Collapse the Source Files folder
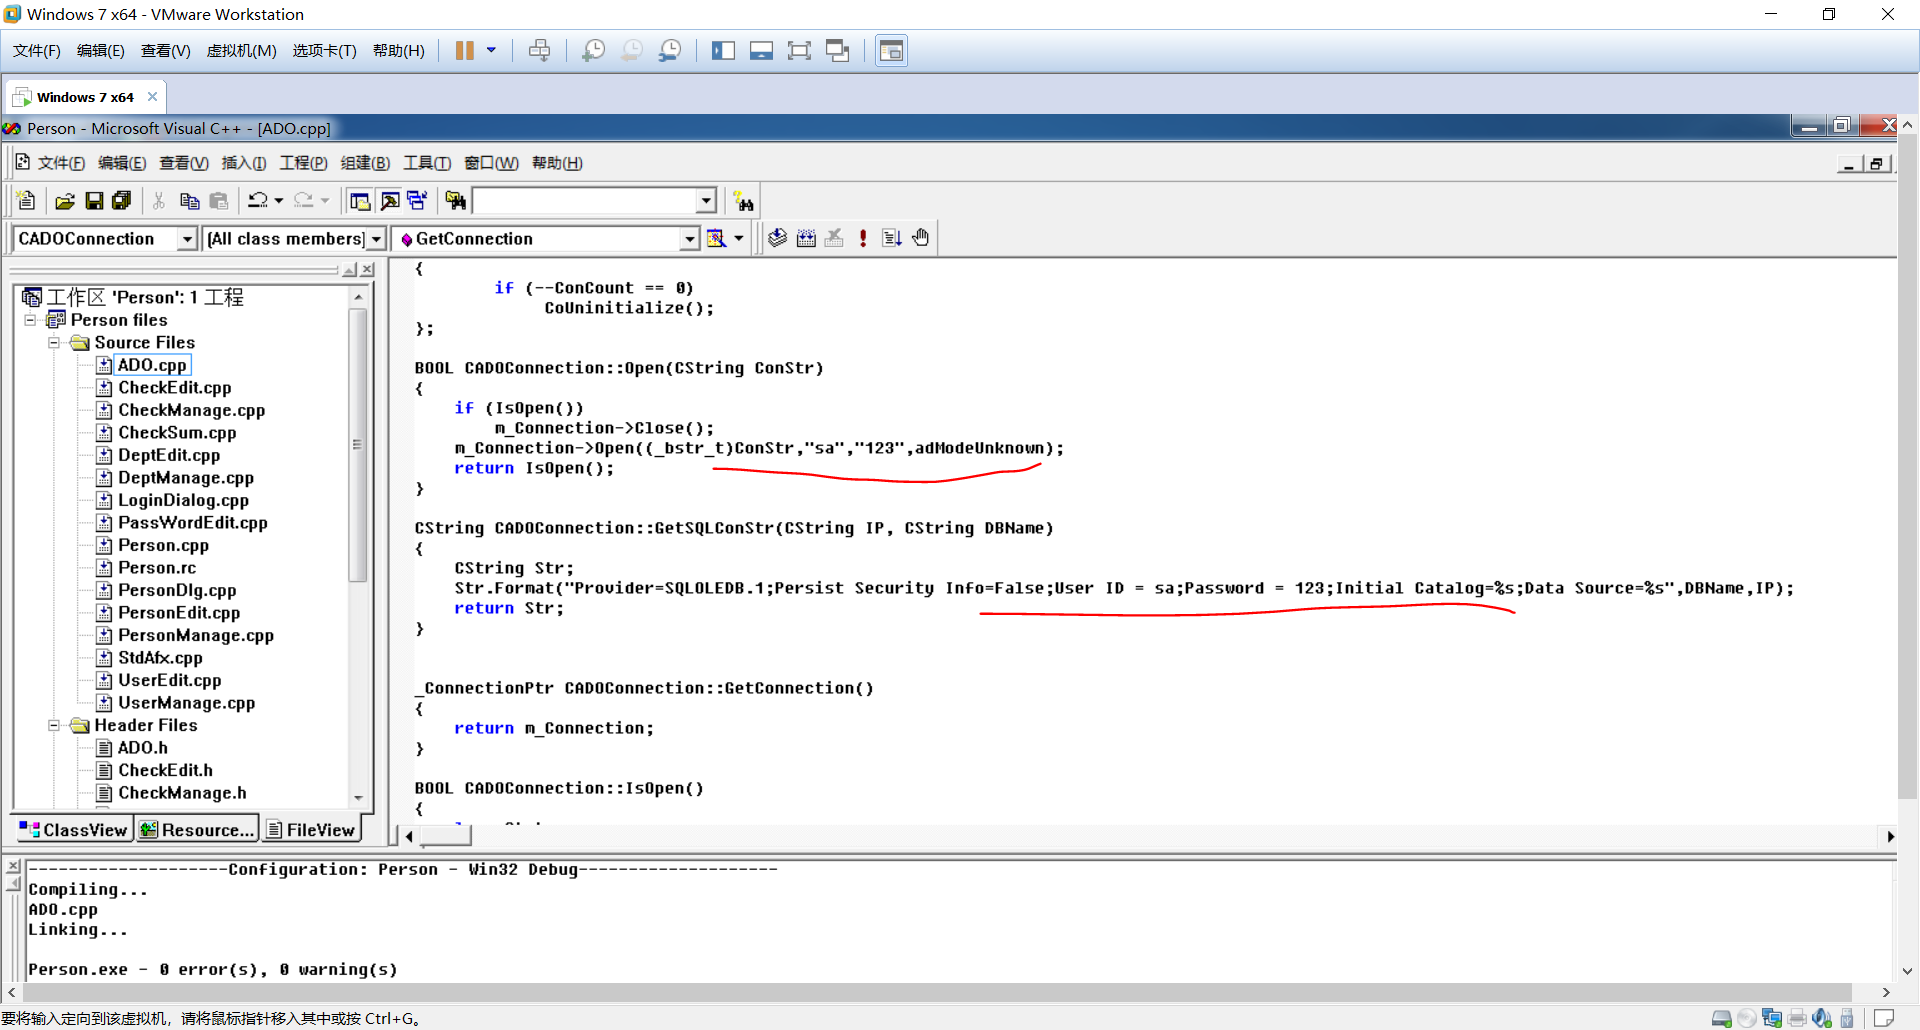 (54, 343)
